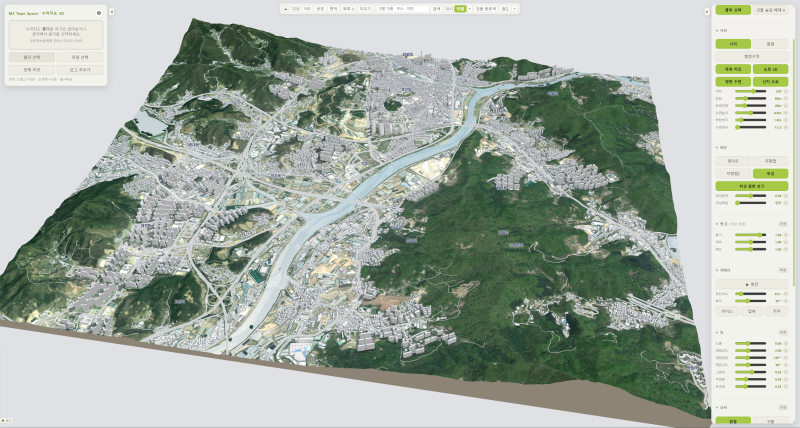
Task: Reset the 위성선명 0.50 slider icon
Action: click(786, 195)
